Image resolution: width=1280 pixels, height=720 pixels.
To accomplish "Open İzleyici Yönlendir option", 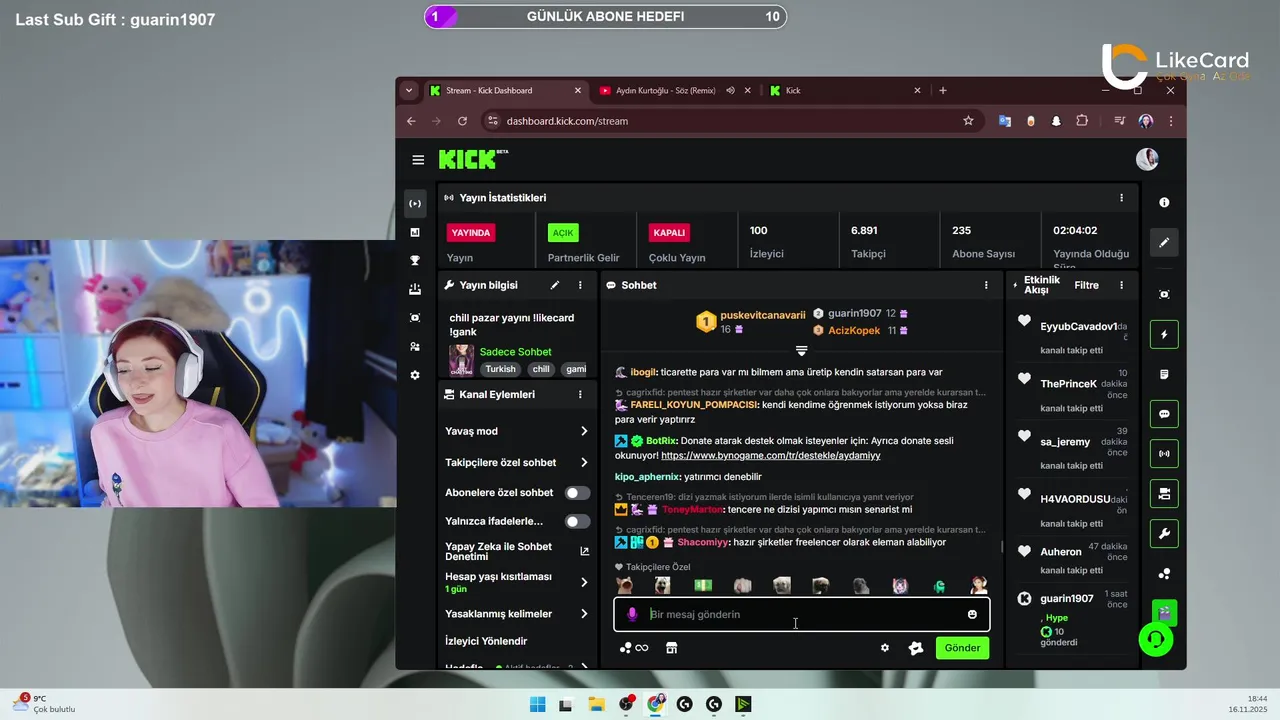I will tap(486, 641).
